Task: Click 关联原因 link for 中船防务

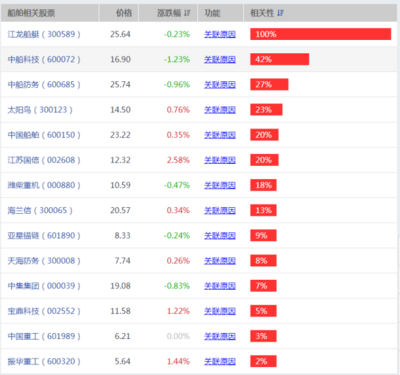Action: [x=220, y=84]
